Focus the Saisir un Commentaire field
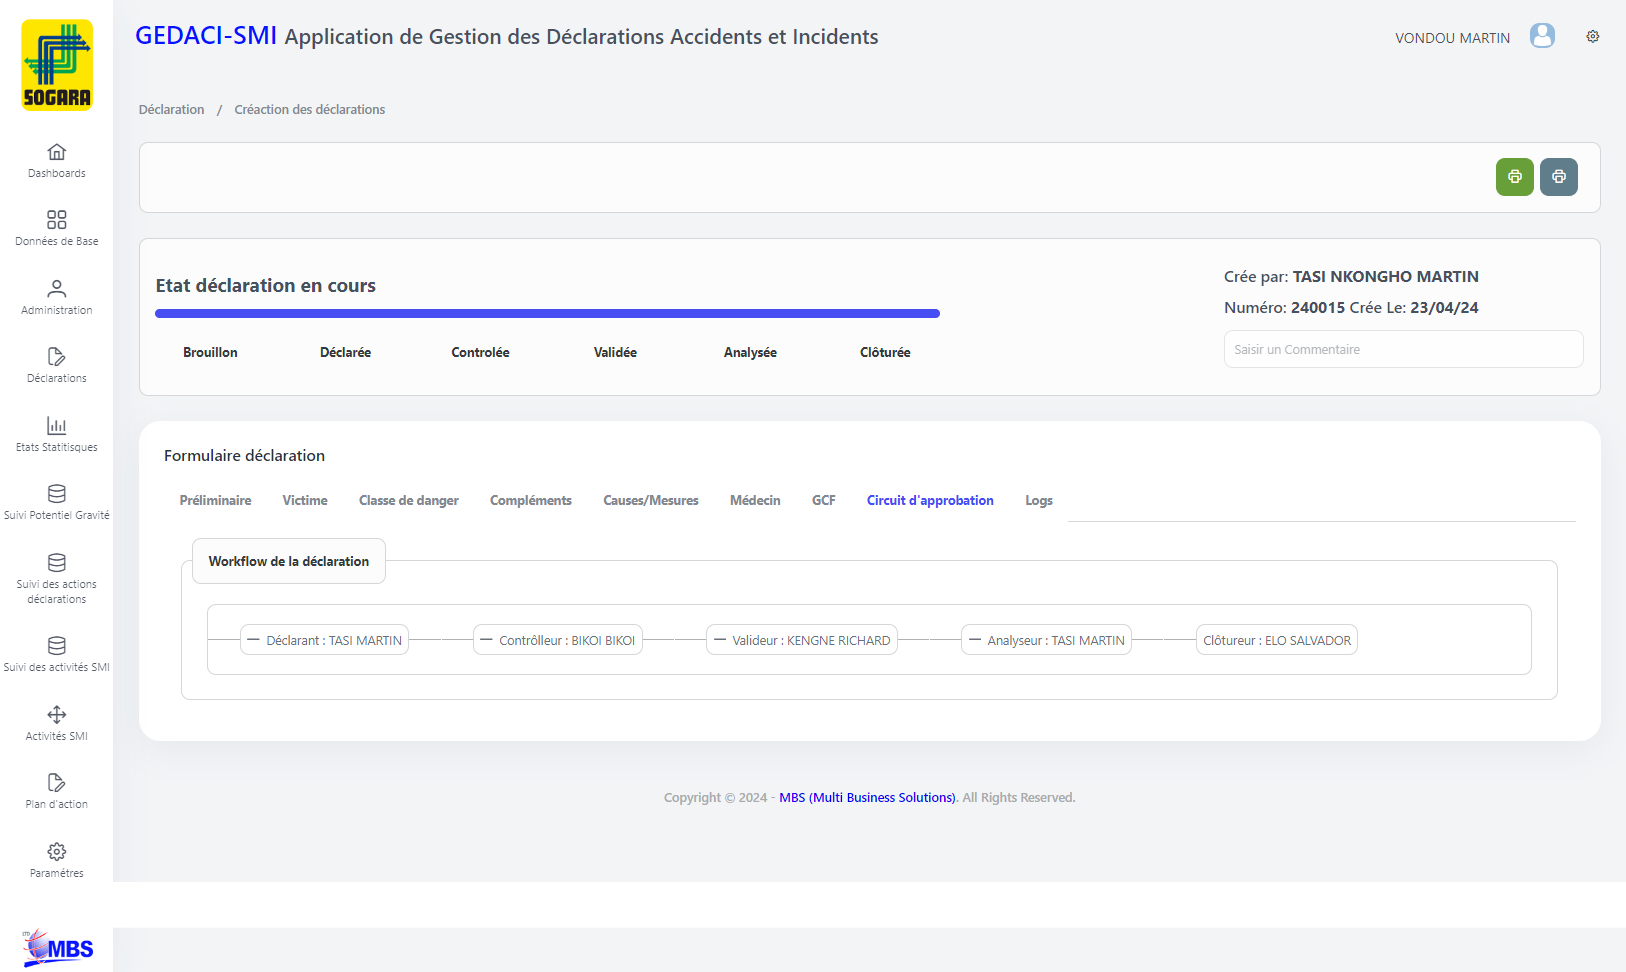Image resolution: width=1626 pixels, height=972 pixels. tap(1403, 349)
